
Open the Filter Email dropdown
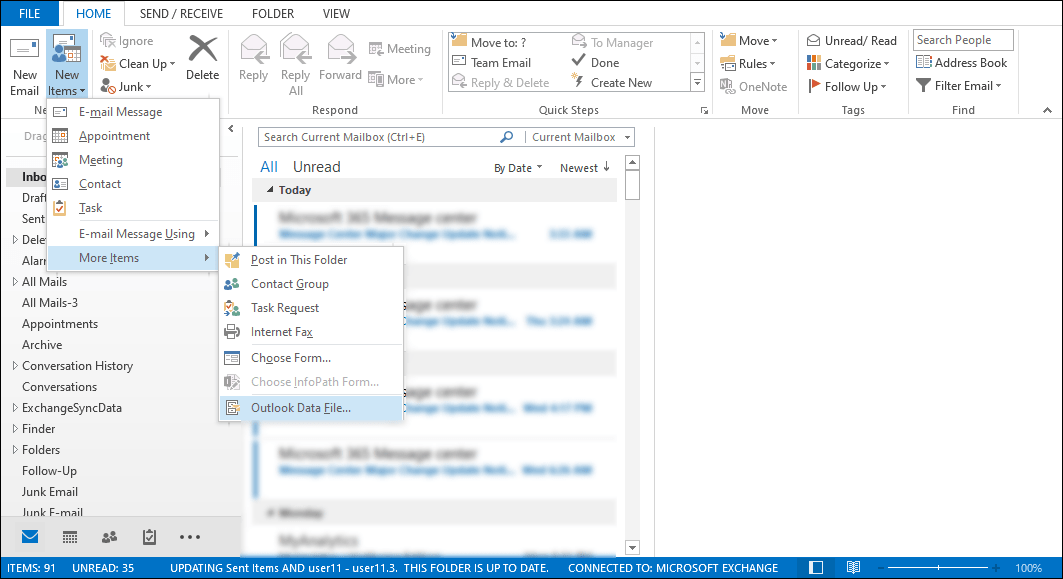pos(959,85)
